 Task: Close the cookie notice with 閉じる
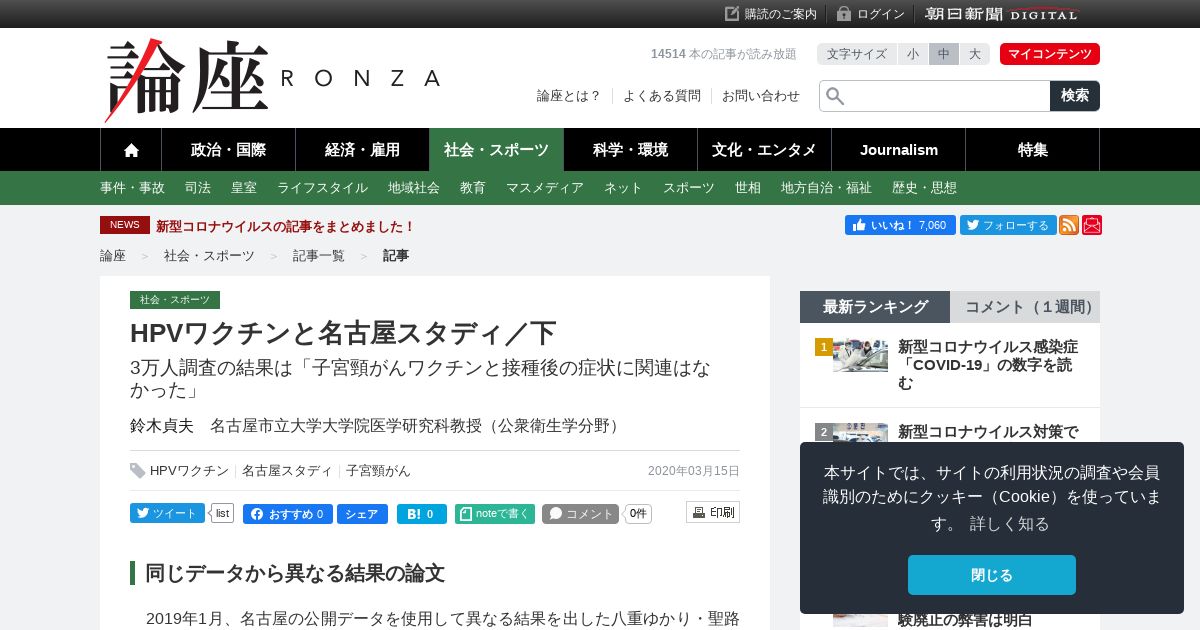(992, 575)
